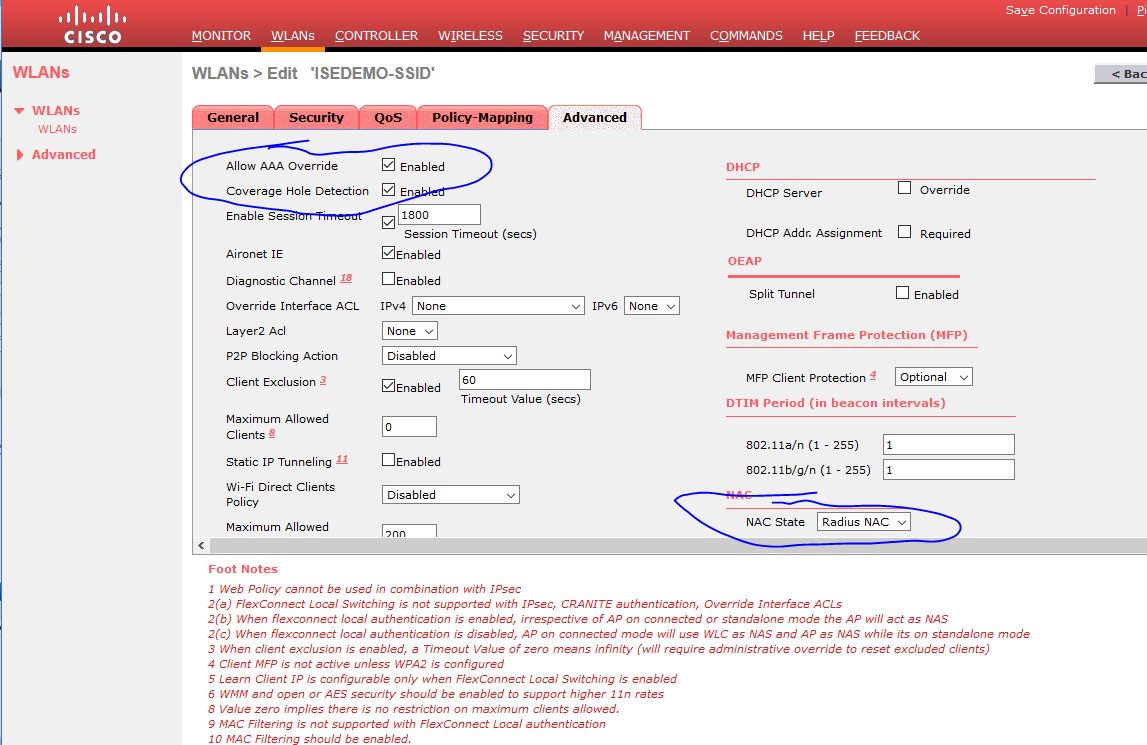Click horizontal scrollbar left arrow
Screen dimensions: 1147x745
pyautogui.click(x=201, y=545)
